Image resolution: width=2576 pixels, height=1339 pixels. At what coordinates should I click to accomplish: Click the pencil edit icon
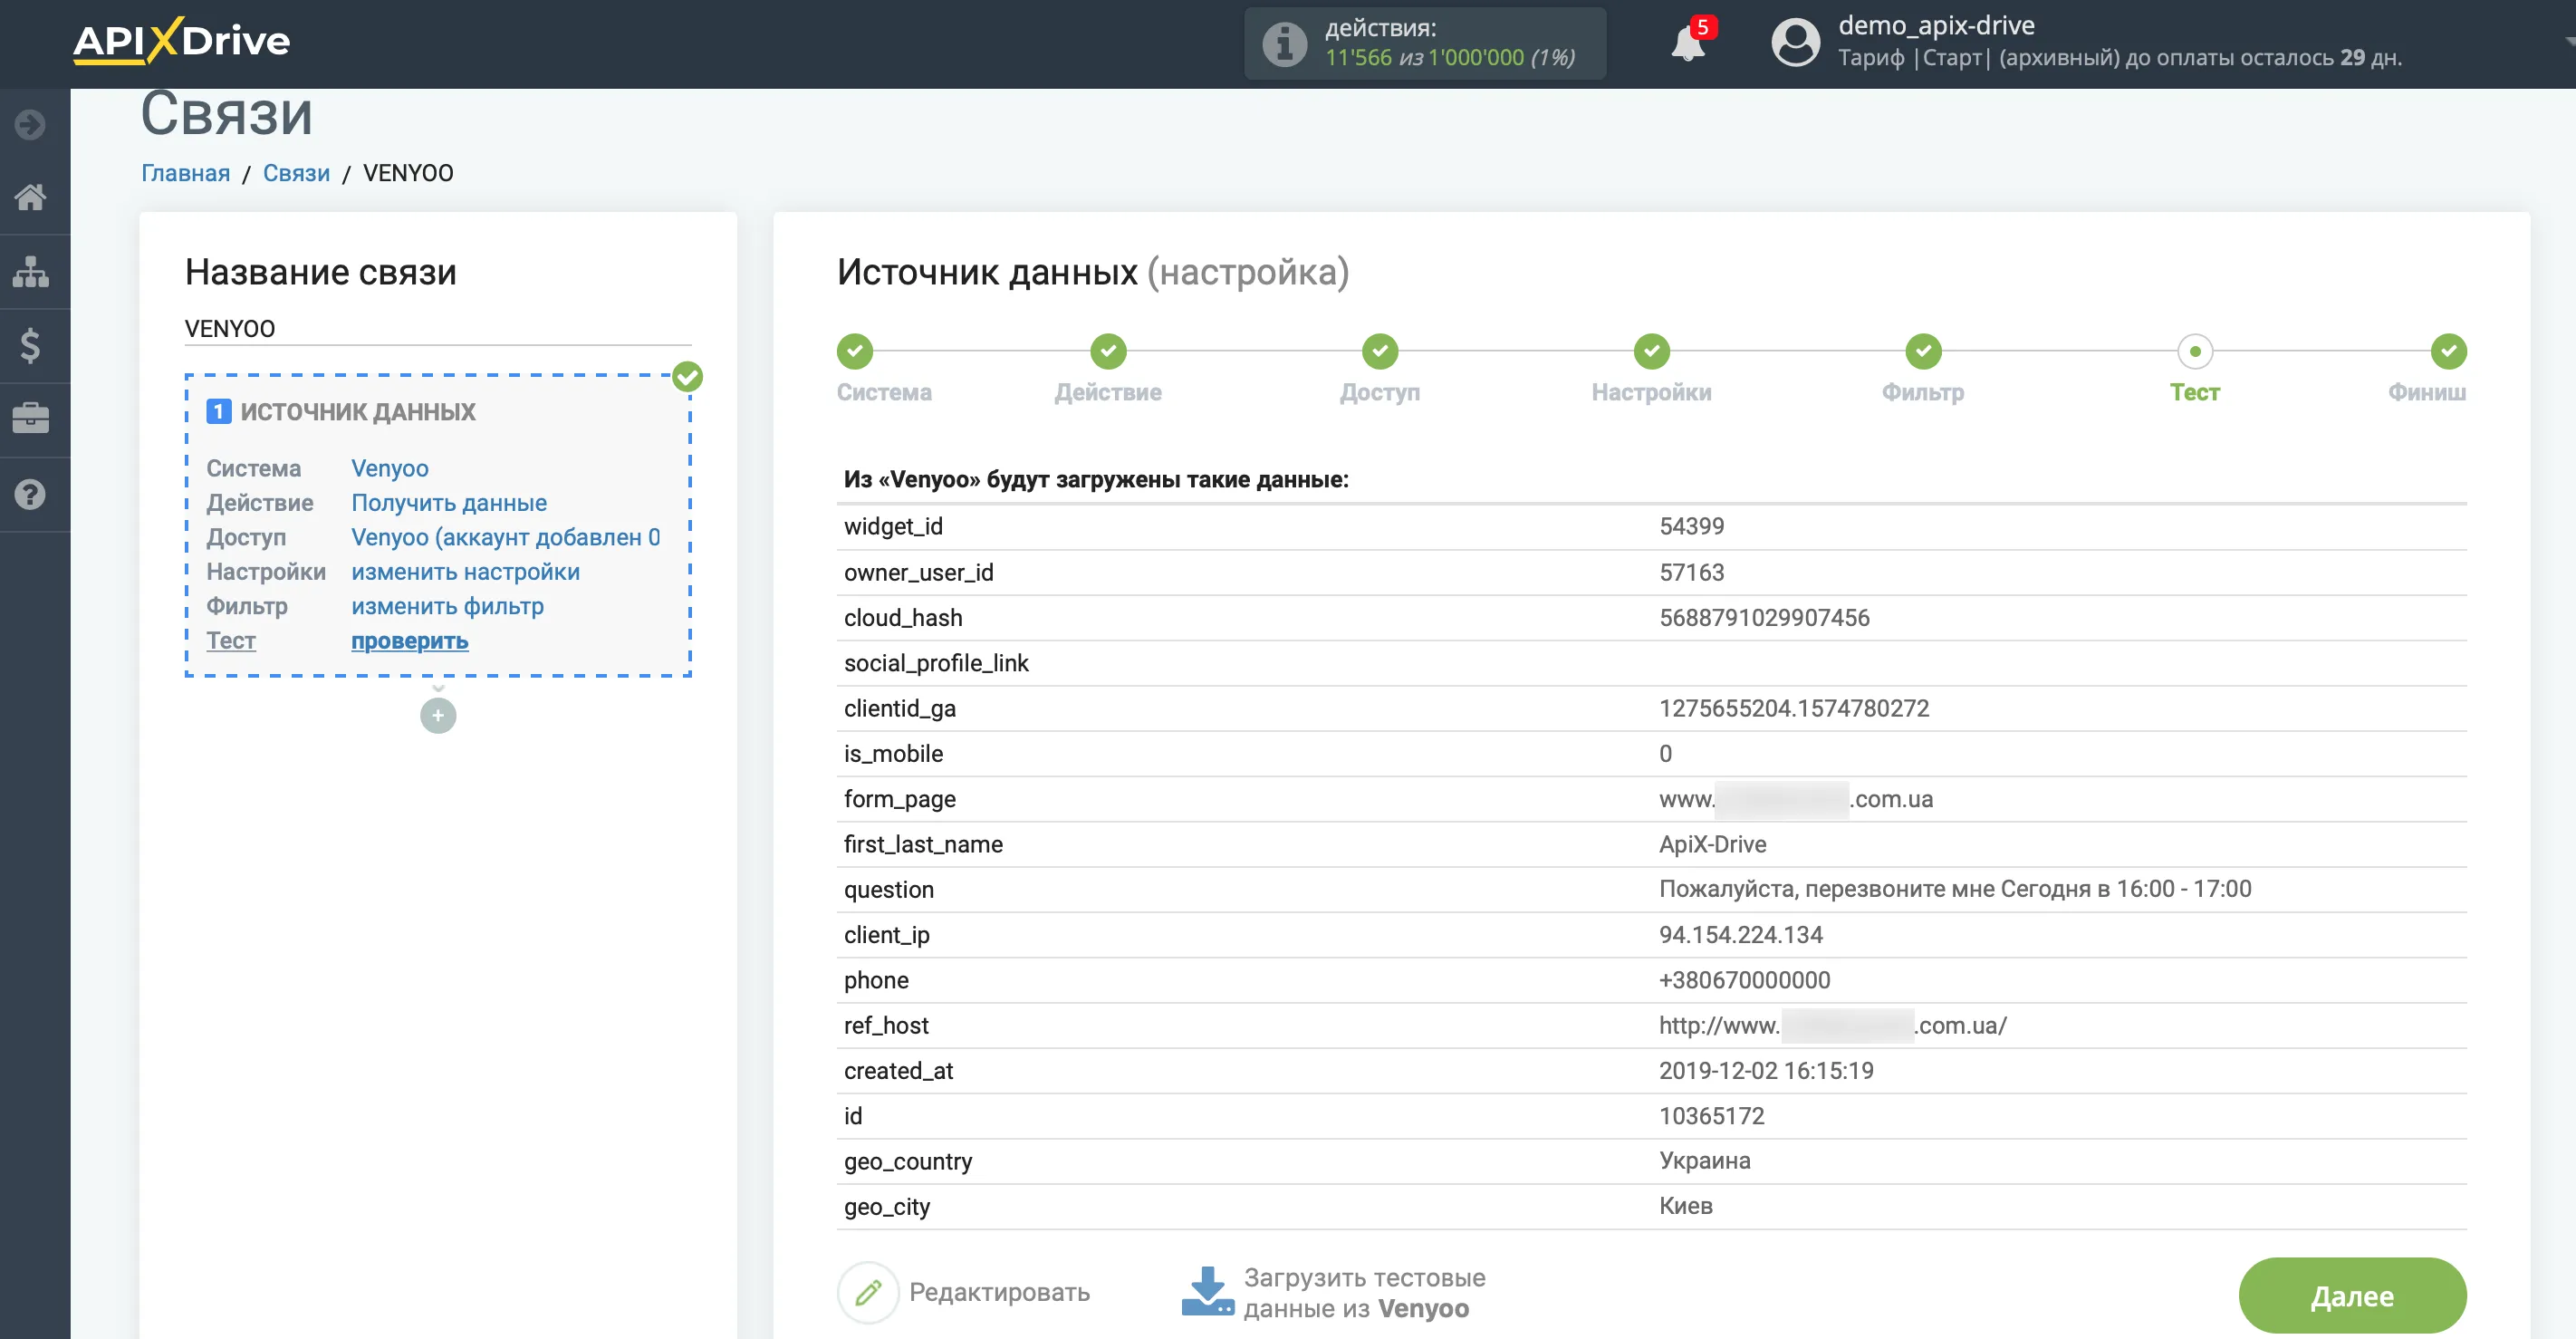point(868,1292)
